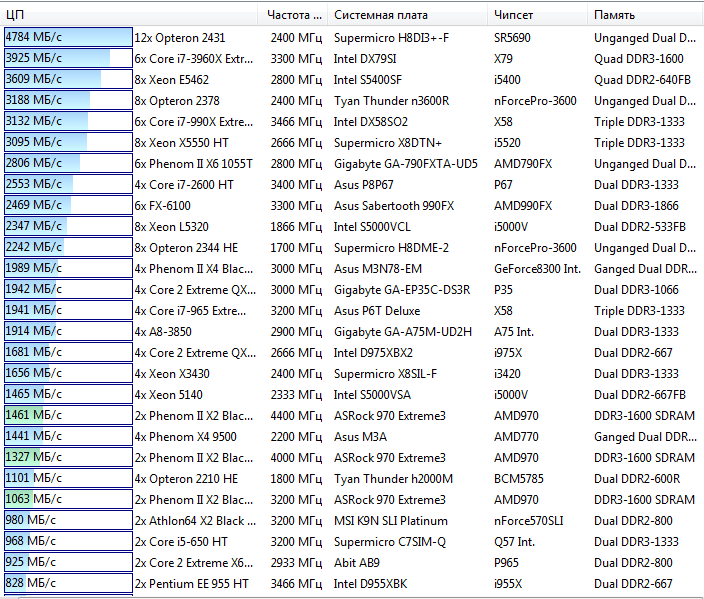This screenshot has height=599, width=704.
Task: Click the Intel D975XBX2 cell
Action: point(373,353)
